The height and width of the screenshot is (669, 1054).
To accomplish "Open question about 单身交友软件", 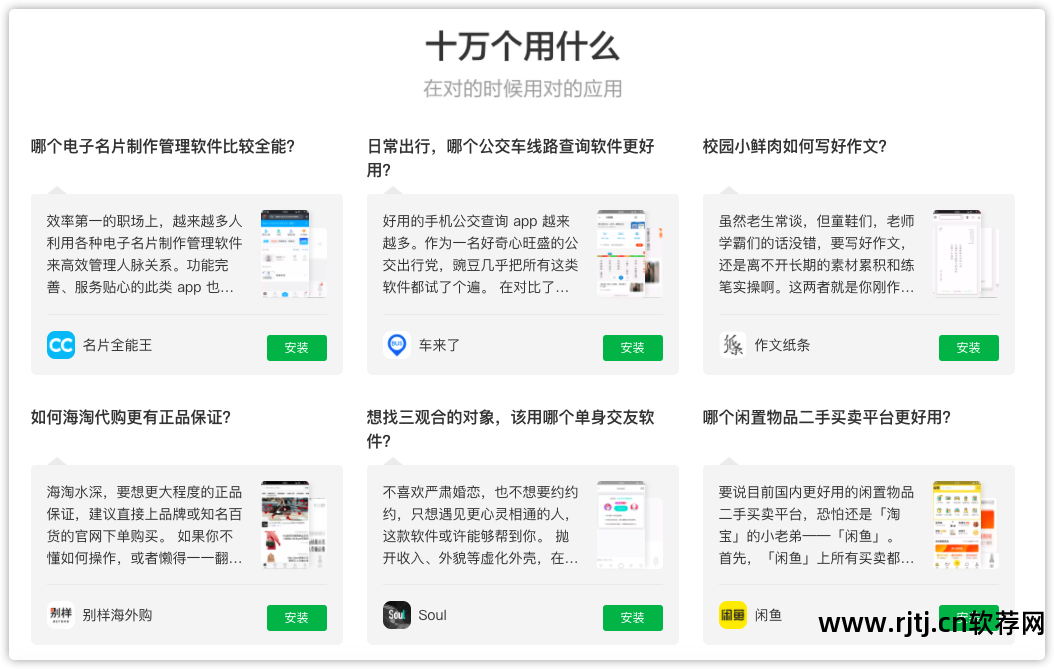I will coord(510,429).
